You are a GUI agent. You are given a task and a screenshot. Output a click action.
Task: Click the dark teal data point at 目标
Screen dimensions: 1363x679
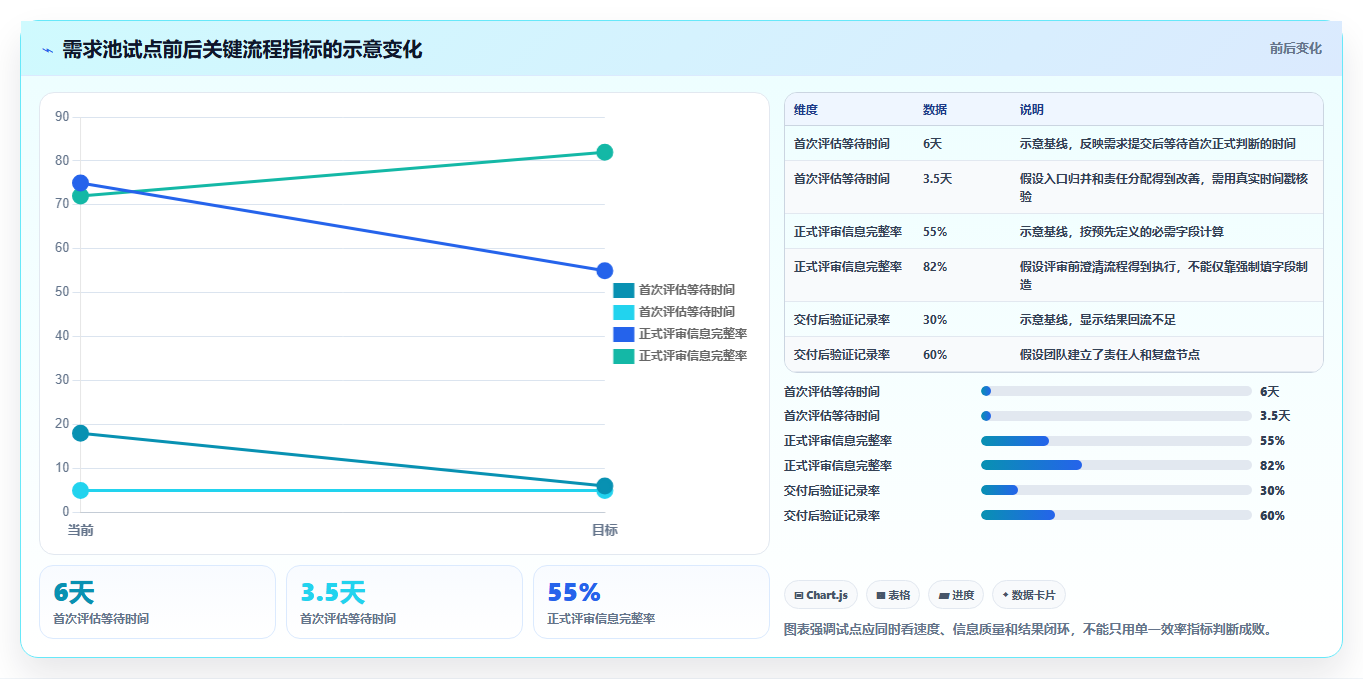coord(605,485)
